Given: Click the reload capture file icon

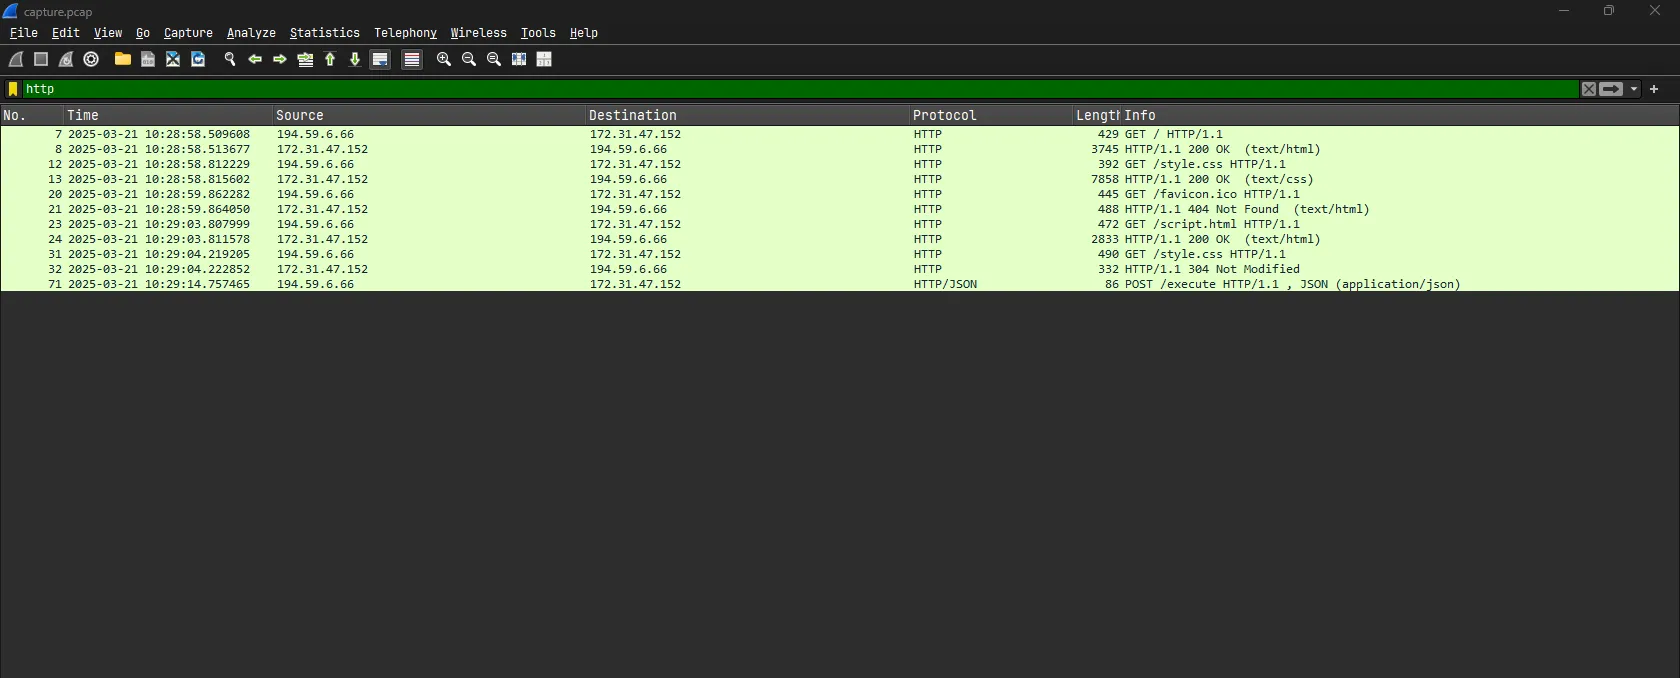Looking at the screenshot, I should click(x=198, y=60).
